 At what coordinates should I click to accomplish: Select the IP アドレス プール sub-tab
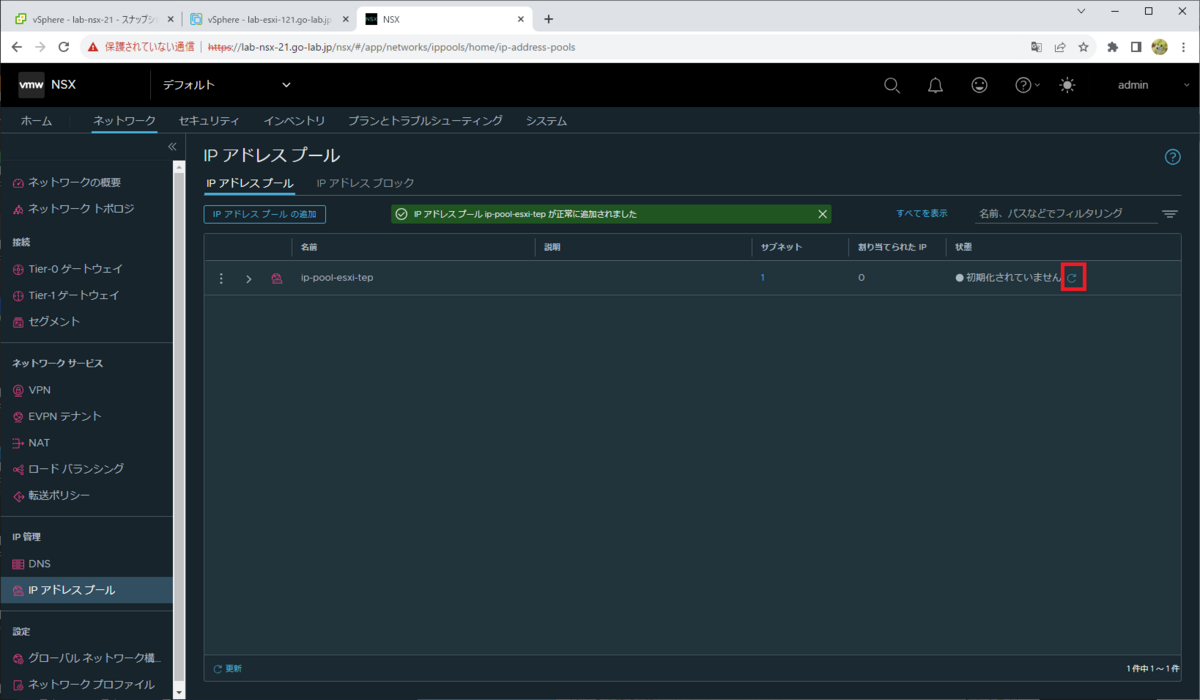[249, 183]
